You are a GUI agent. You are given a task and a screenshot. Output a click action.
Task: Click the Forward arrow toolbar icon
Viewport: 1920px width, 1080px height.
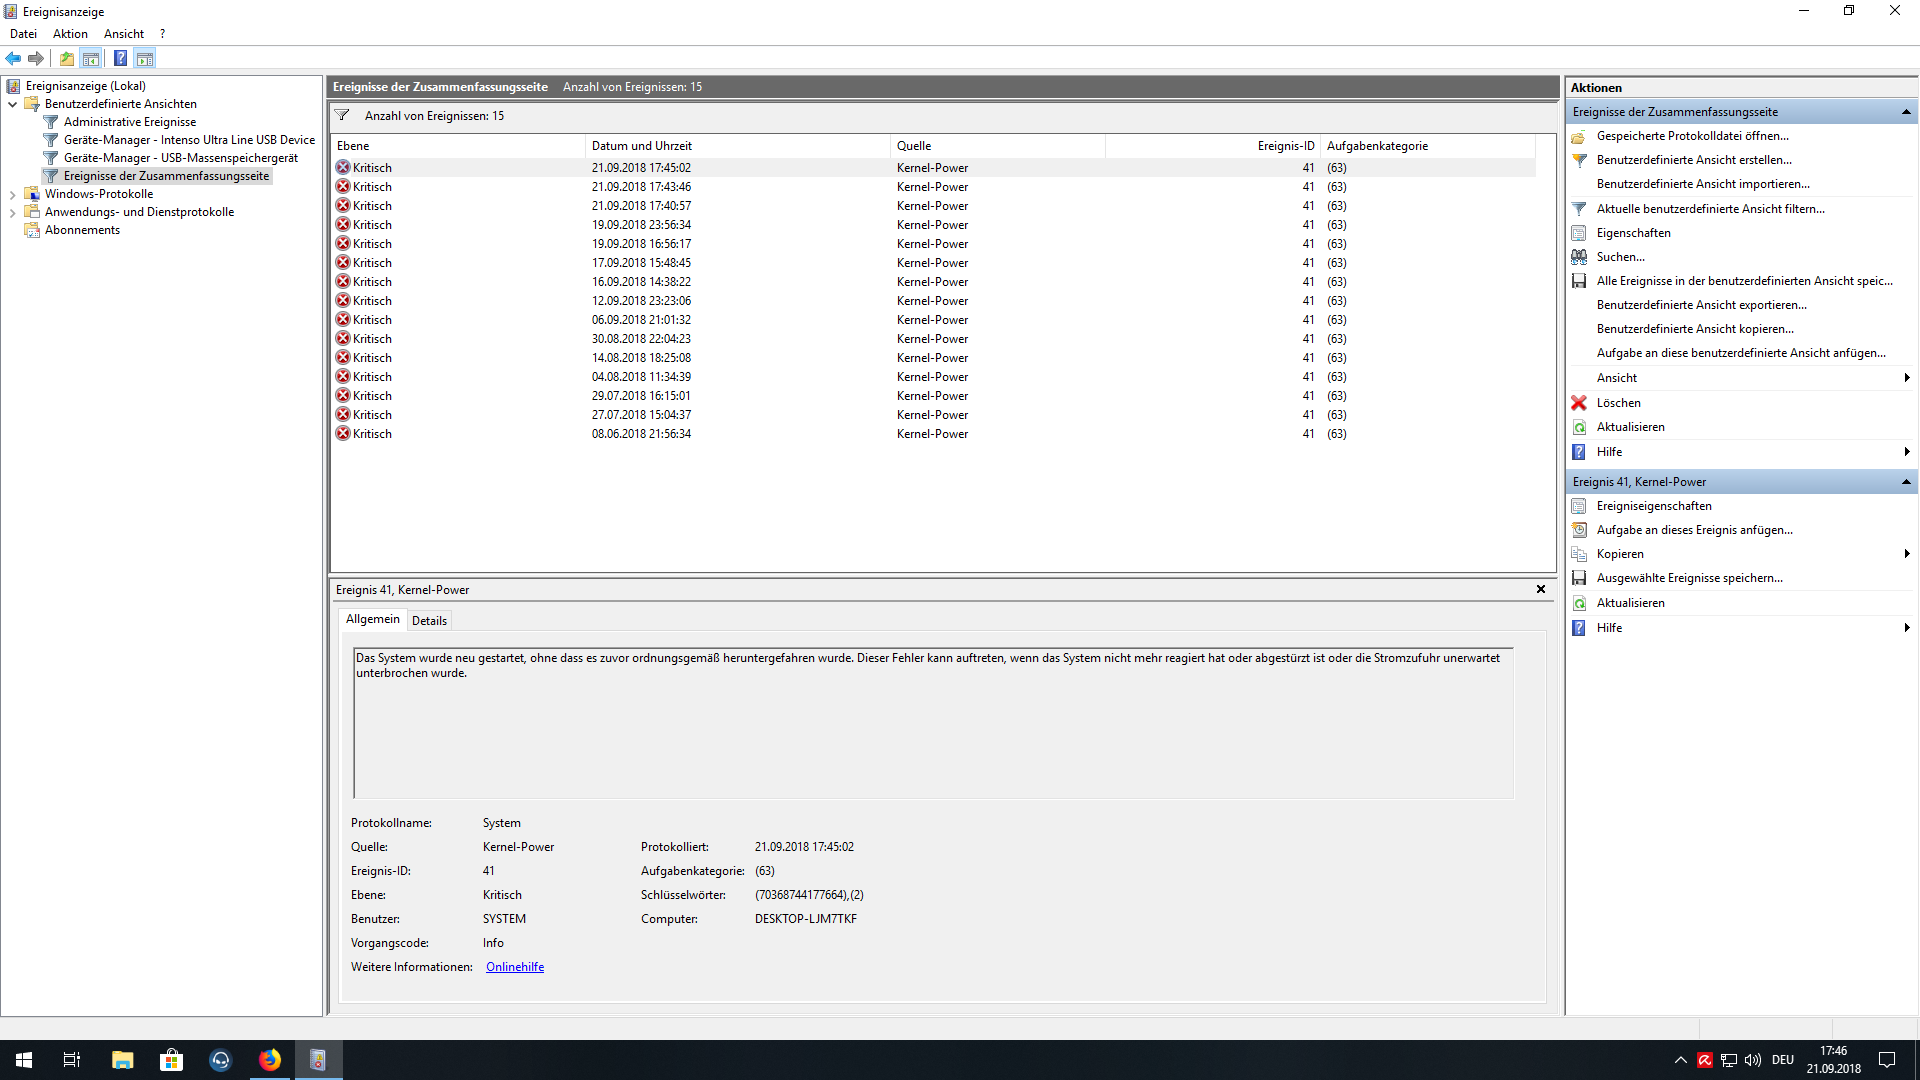pos(36,58)
